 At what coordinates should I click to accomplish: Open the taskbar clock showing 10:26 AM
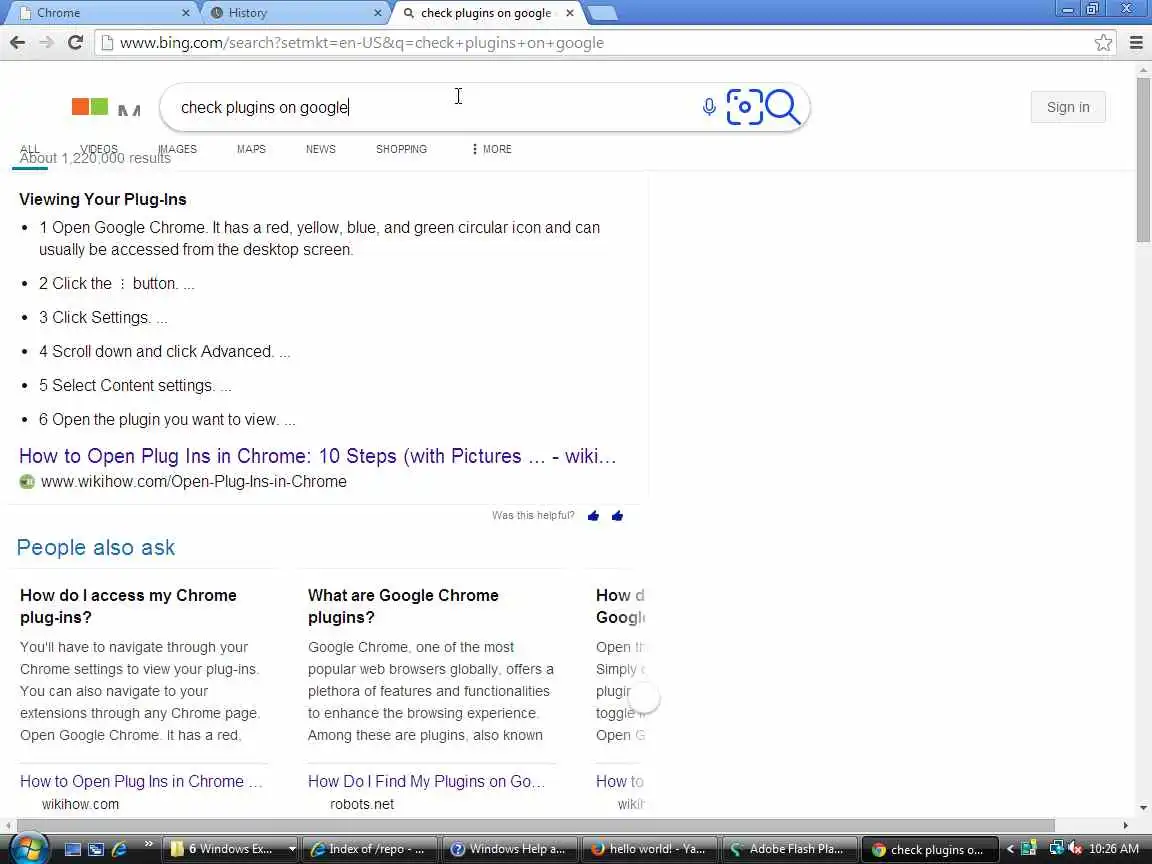pos(1114,849)
